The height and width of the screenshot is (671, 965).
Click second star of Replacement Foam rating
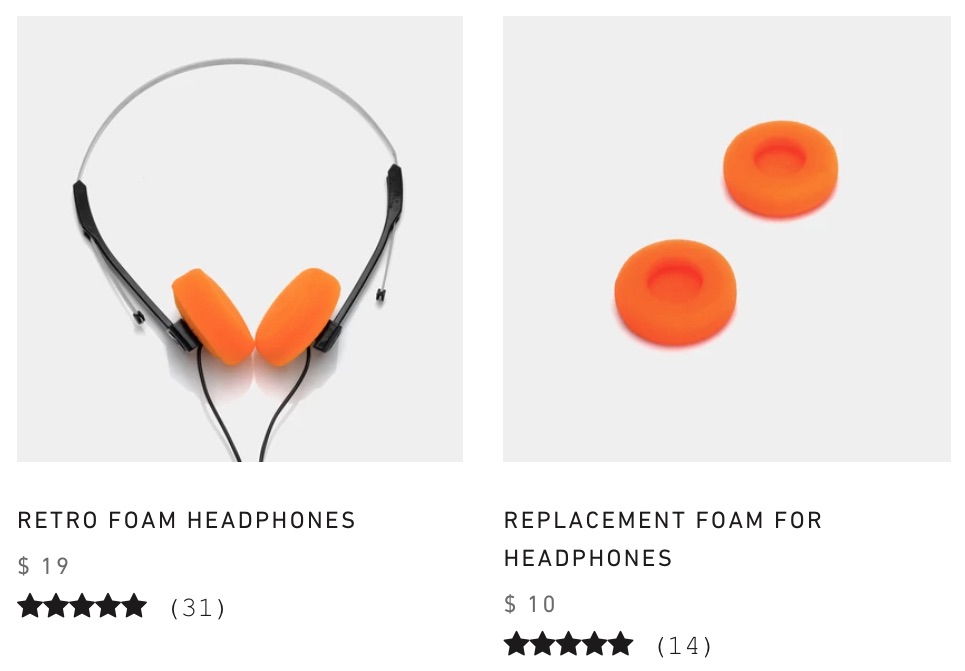click(x=542, y=645)
